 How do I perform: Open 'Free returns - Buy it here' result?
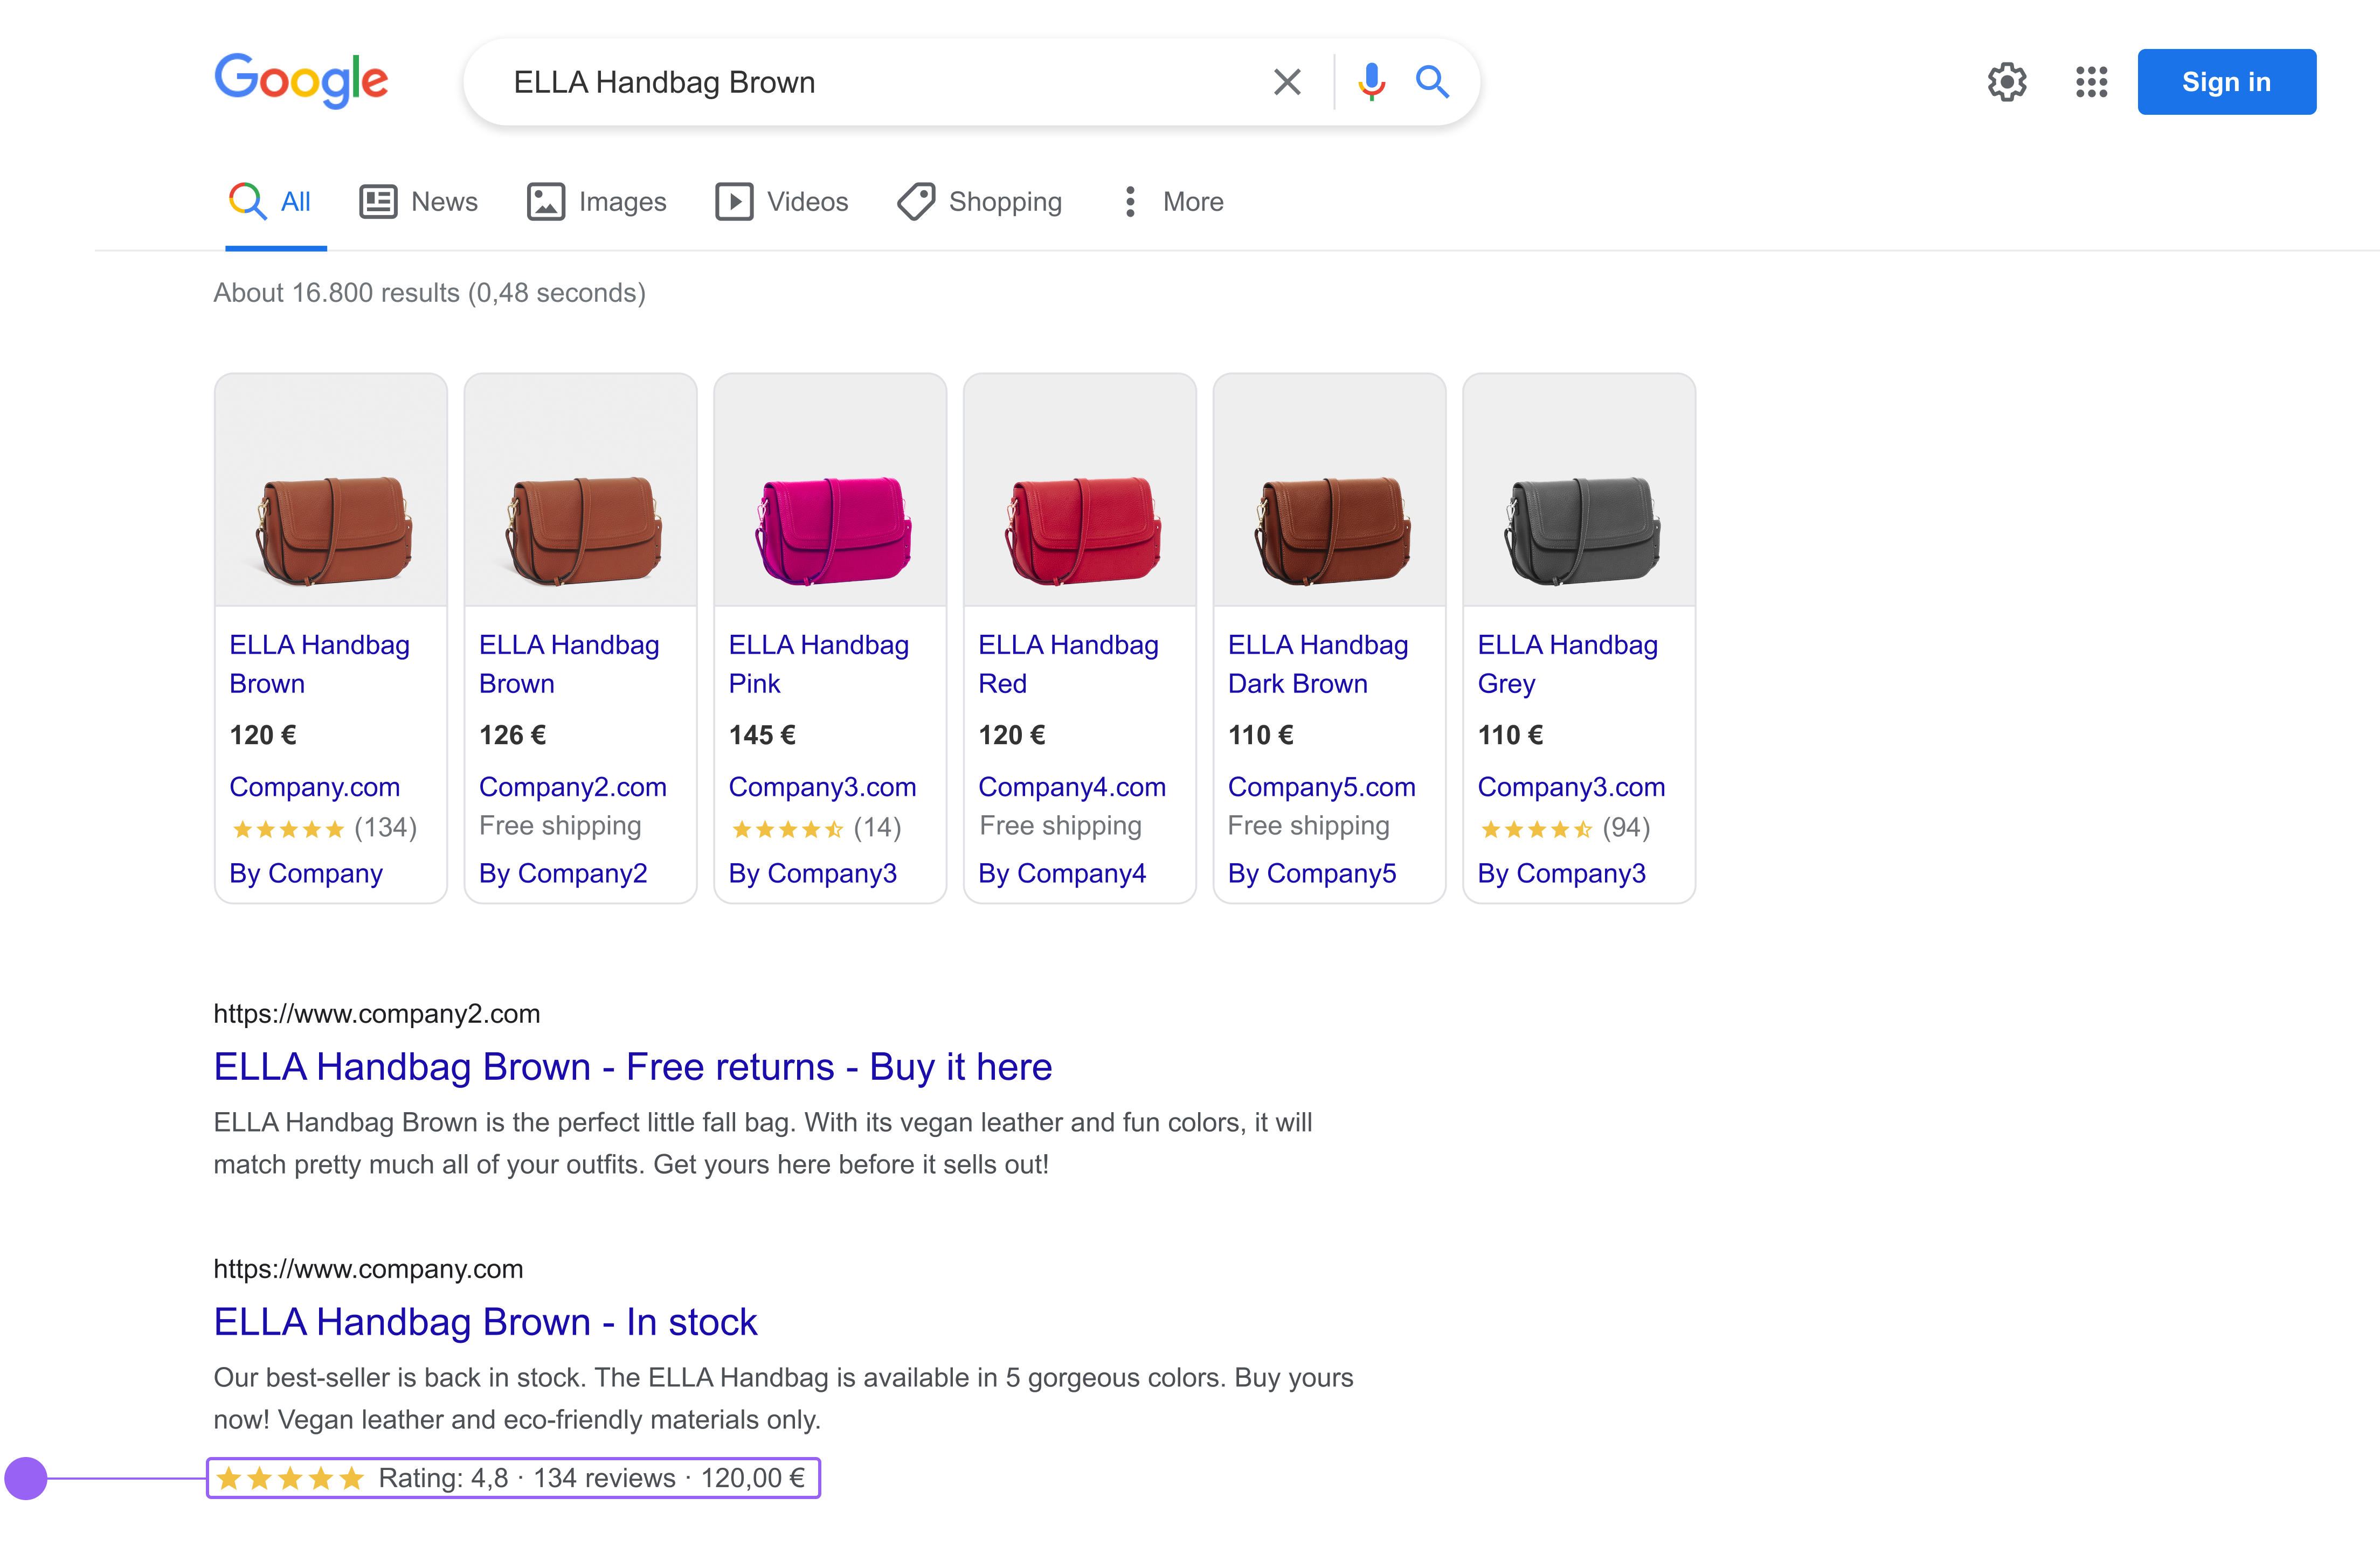click(632, 1067)
